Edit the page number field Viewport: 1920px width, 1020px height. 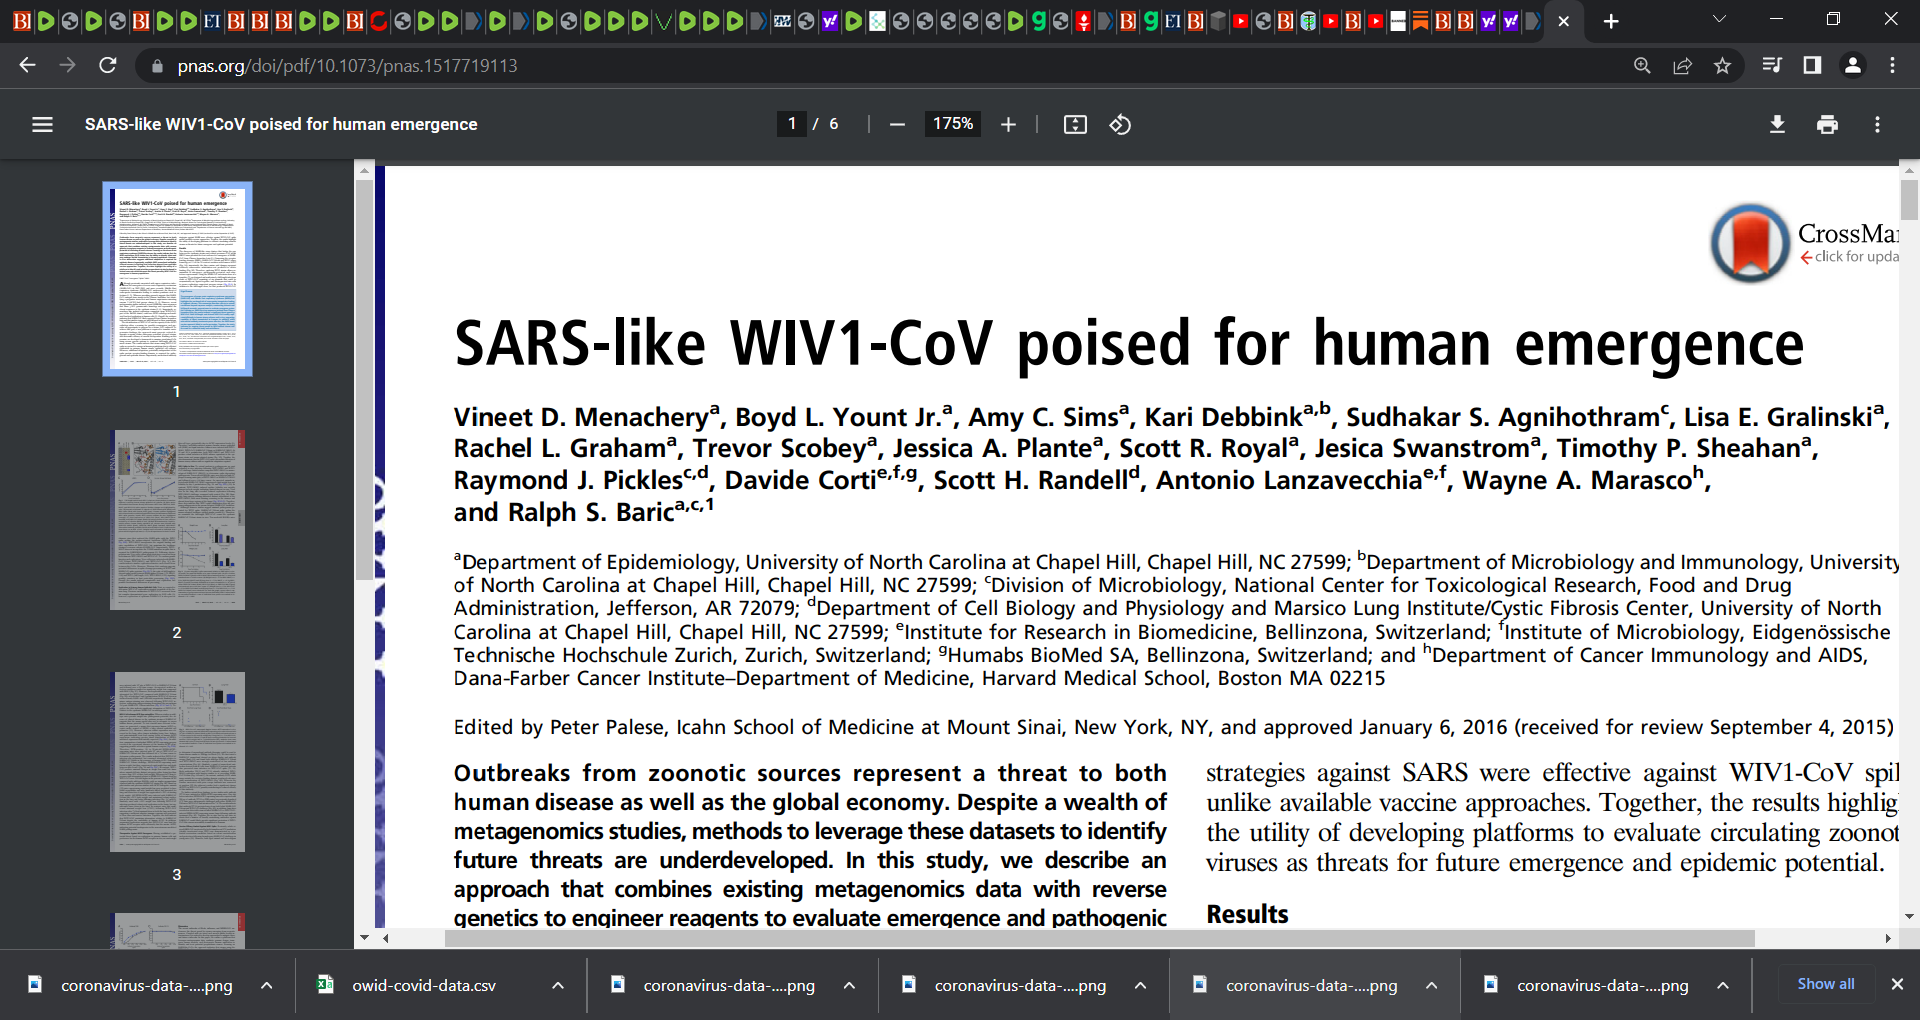point(792,124)
